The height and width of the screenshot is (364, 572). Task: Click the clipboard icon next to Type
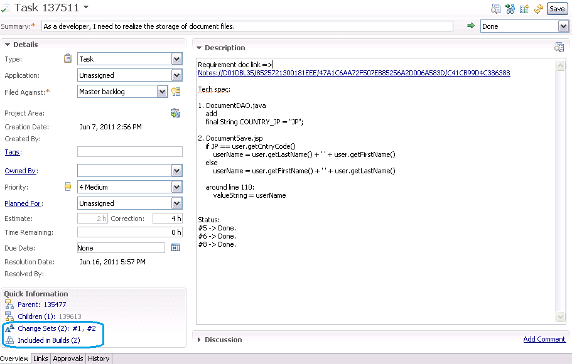[x=68, y=58]
